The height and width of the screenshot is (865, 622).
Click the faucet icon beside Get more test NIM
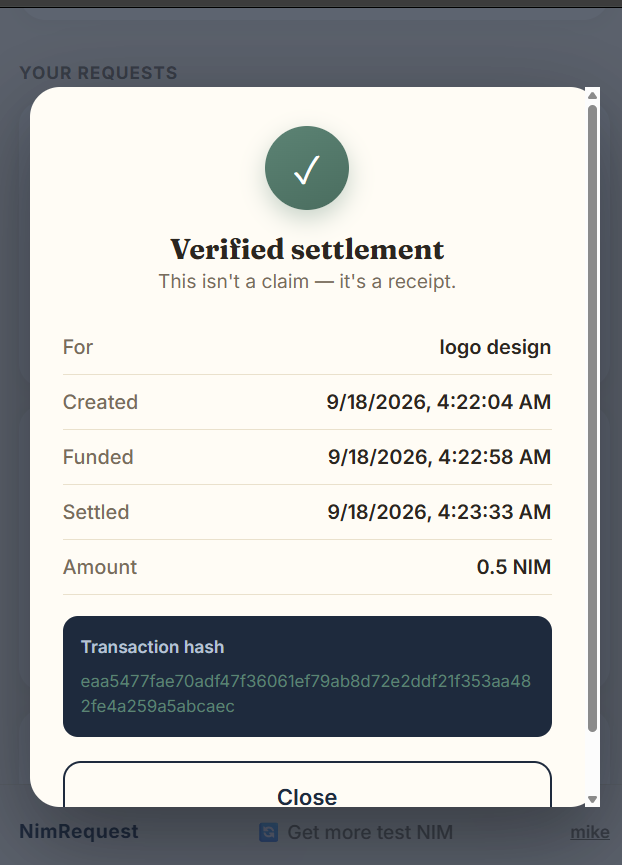[x=269, y=832]
